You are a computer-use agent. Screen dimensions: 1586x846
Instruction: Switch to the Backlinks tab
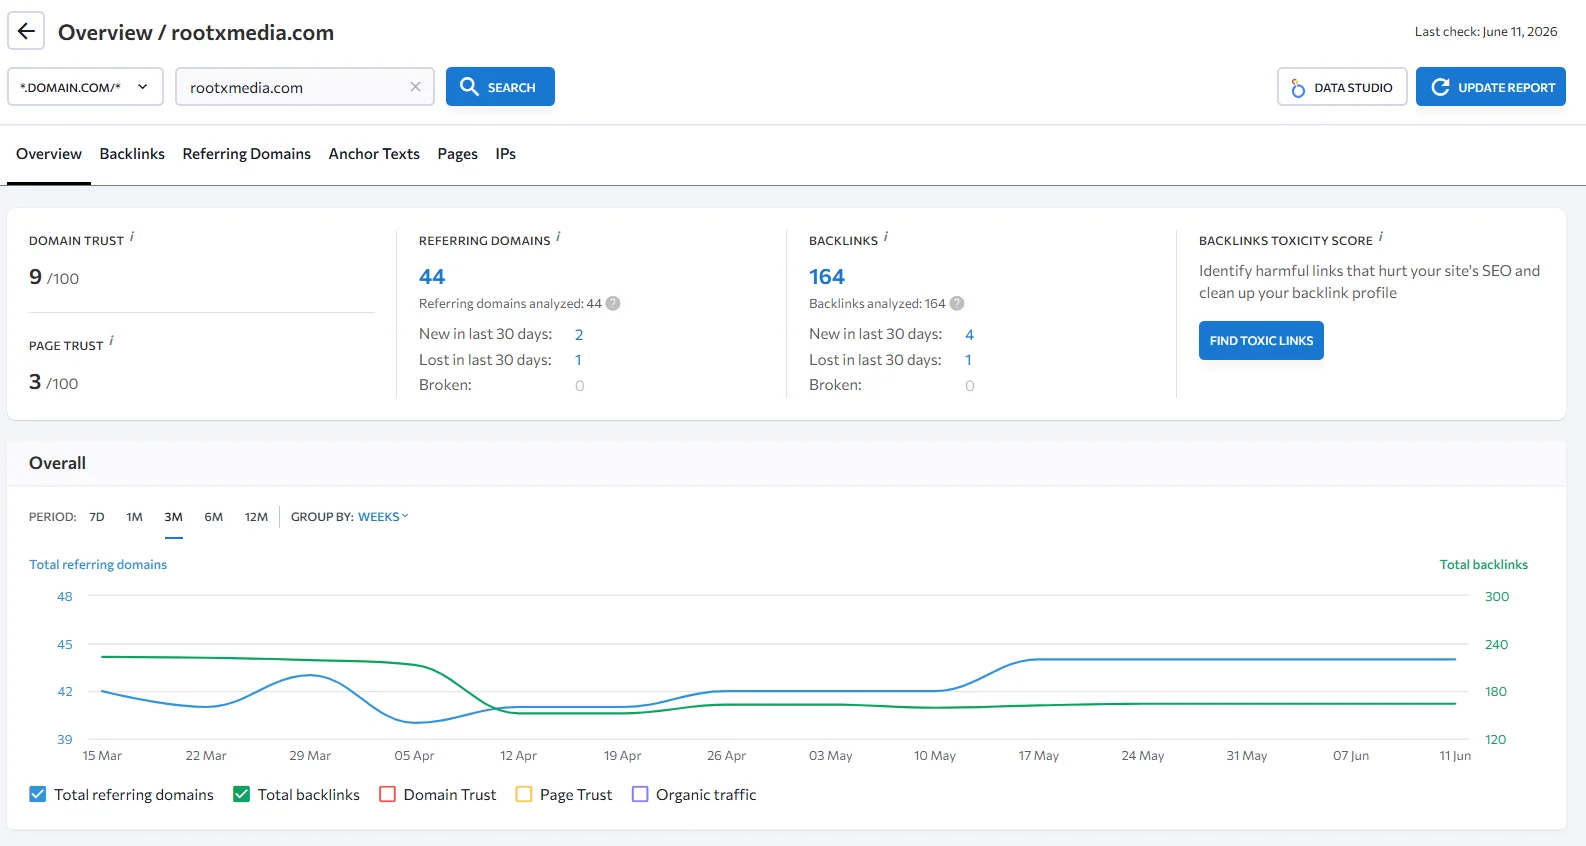coord(132,154)
